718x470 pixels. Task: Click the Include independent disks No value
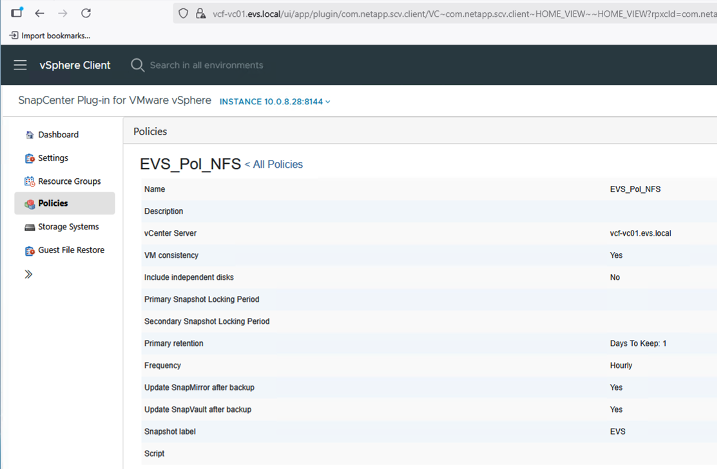tap(615, 277)
